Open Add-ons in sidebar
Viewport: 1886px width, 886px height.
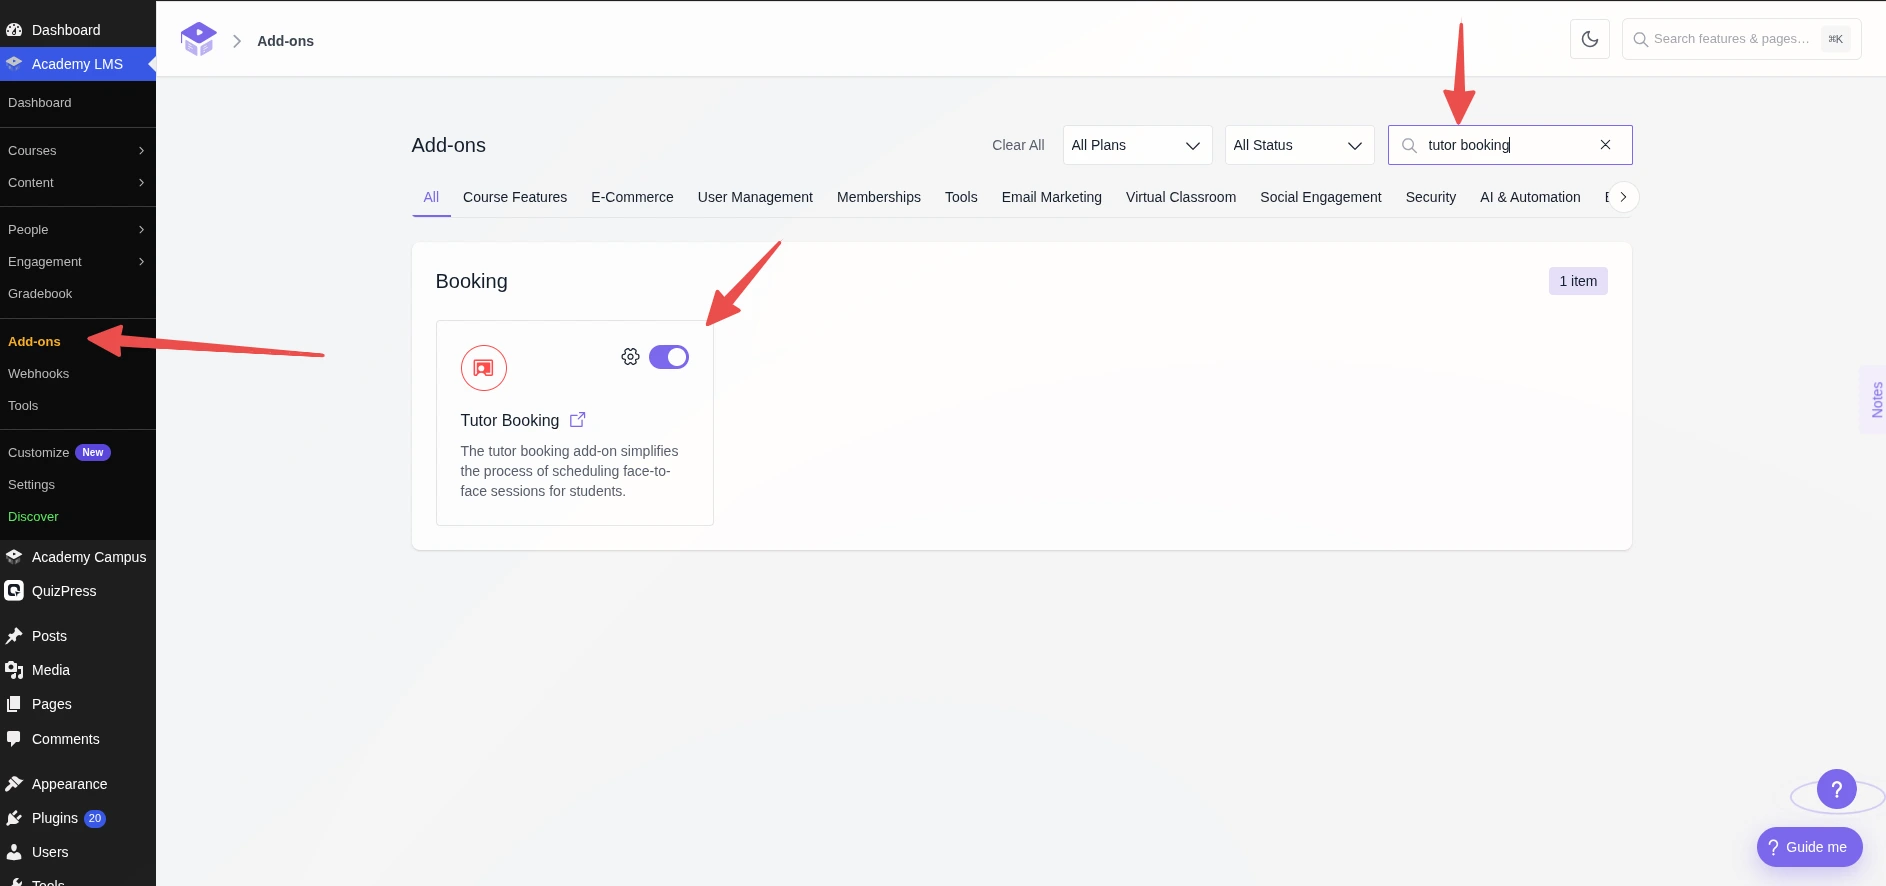34,342
